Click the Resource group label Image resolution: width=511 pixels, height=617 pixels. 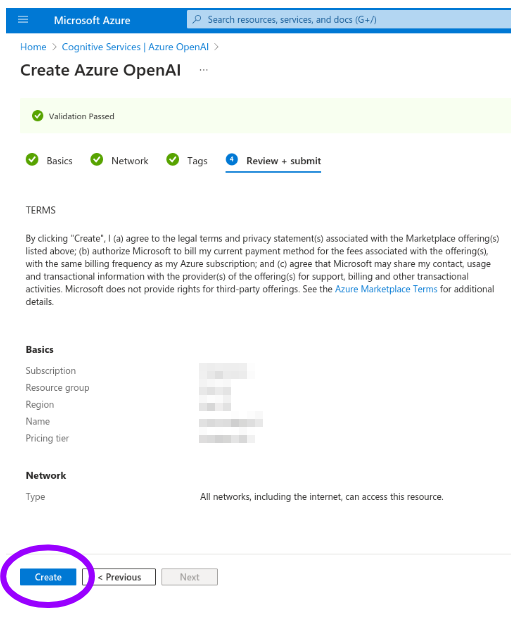pos(57,388)
